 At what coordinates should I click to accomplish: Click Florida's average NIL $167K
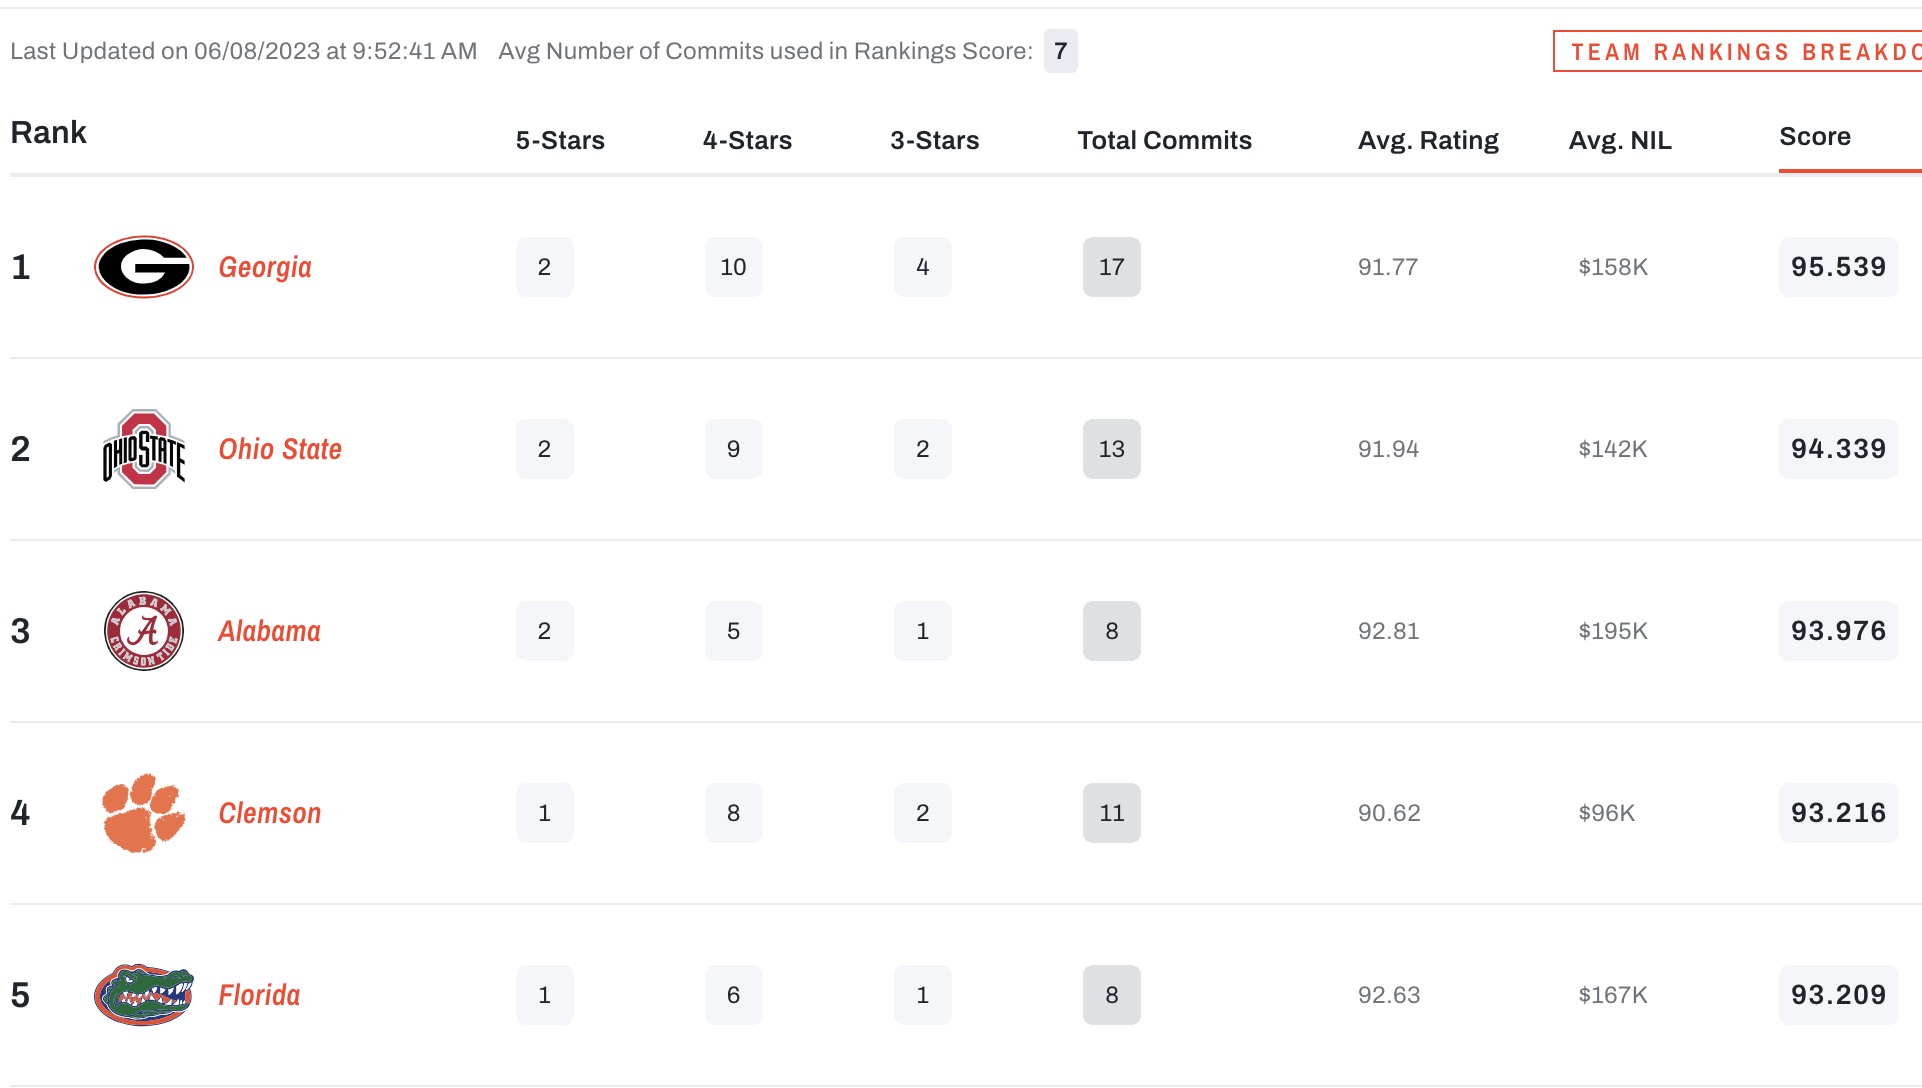coord(1613,995)
